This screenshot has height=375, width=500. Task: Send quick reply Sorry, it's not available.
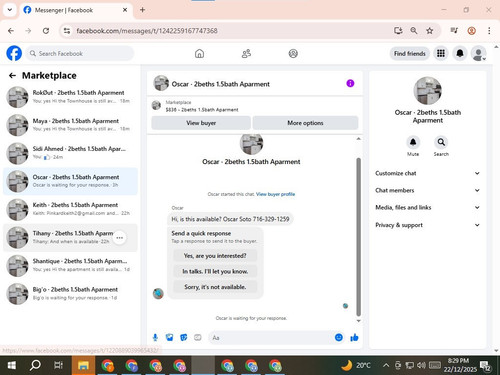[215, 287]
